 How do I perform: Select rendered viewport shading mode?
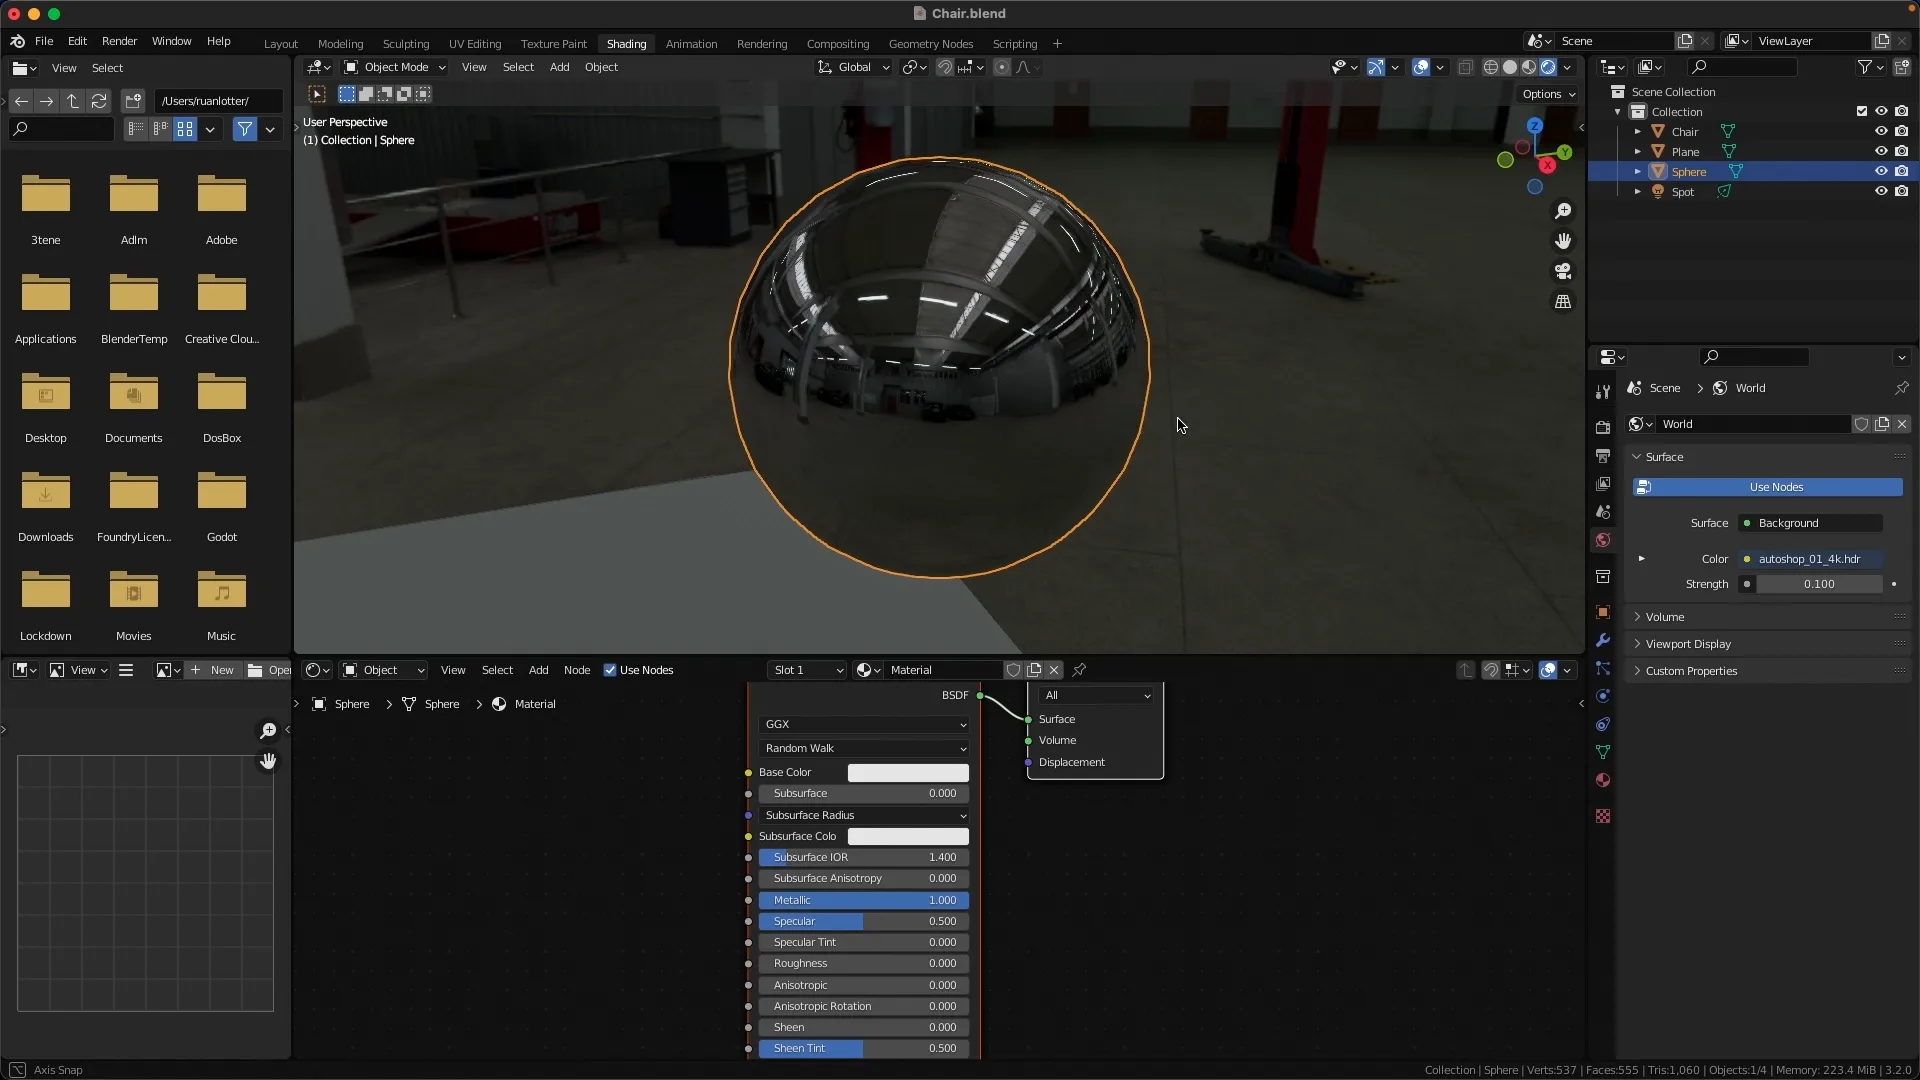[1548, 67]
